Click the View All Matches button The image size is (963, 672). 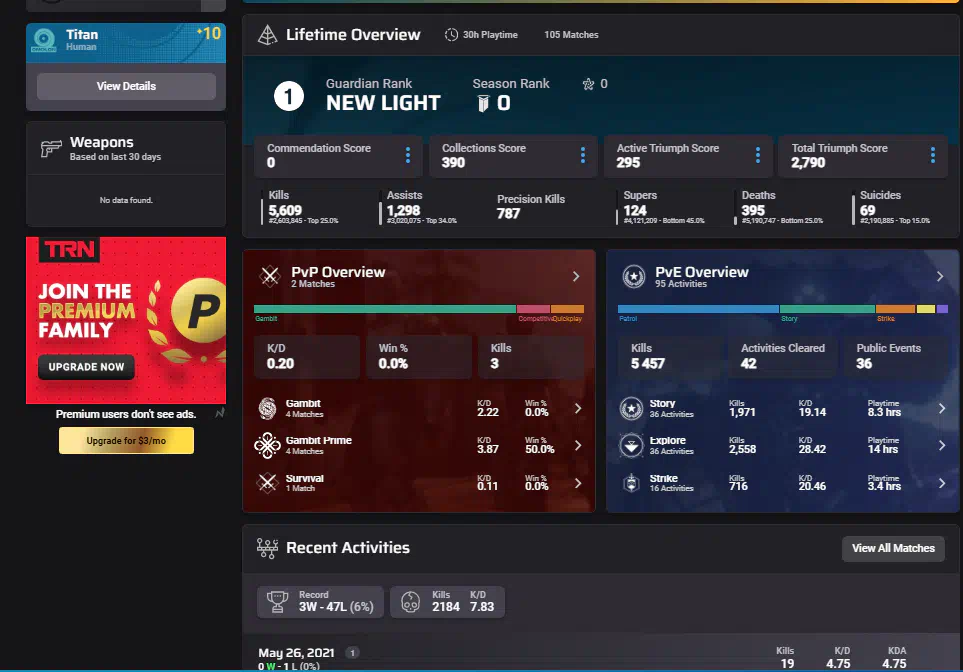pyautogui.click(x=893, y=548)
